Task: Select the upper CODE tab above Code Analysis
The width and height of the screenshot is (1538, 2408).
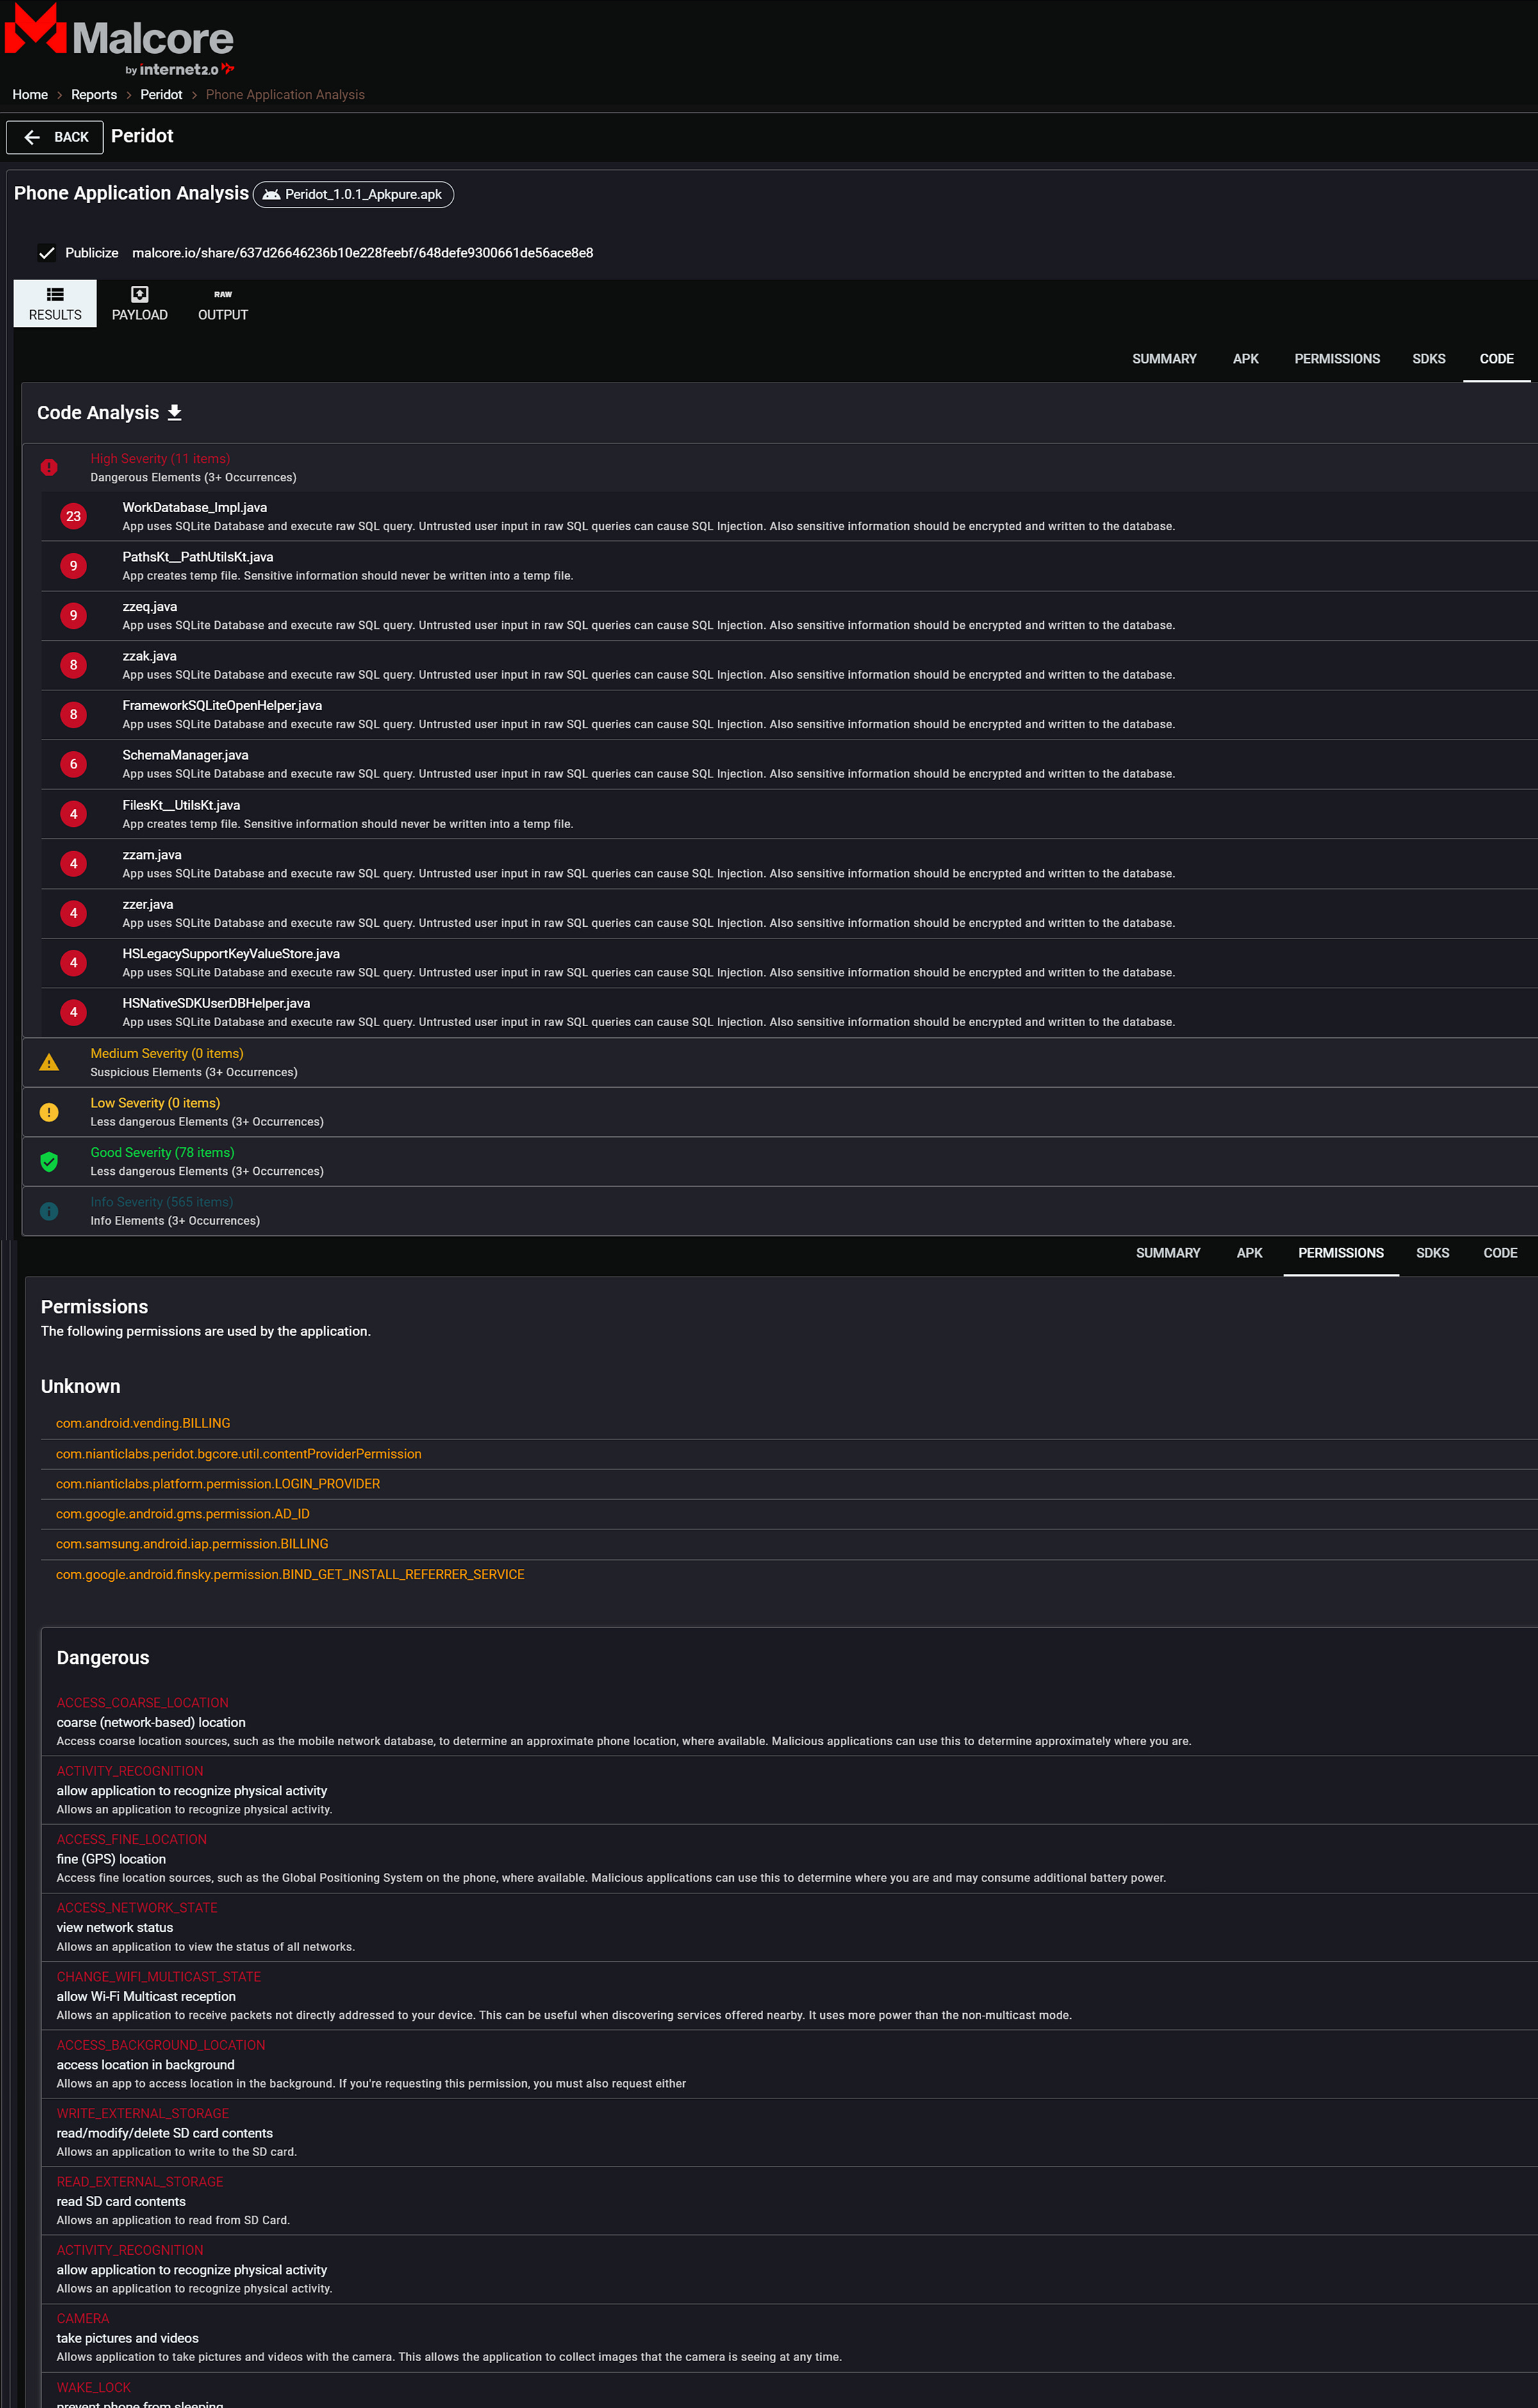Action: (x=1496, y=359)
